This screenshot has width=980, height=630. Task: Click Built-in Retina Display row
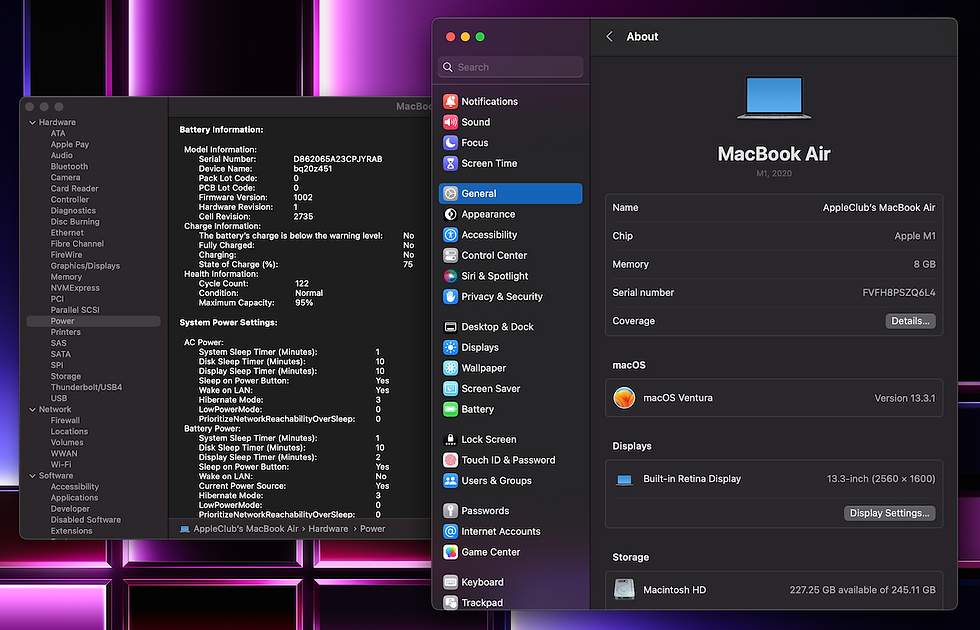tap(774, 479)
